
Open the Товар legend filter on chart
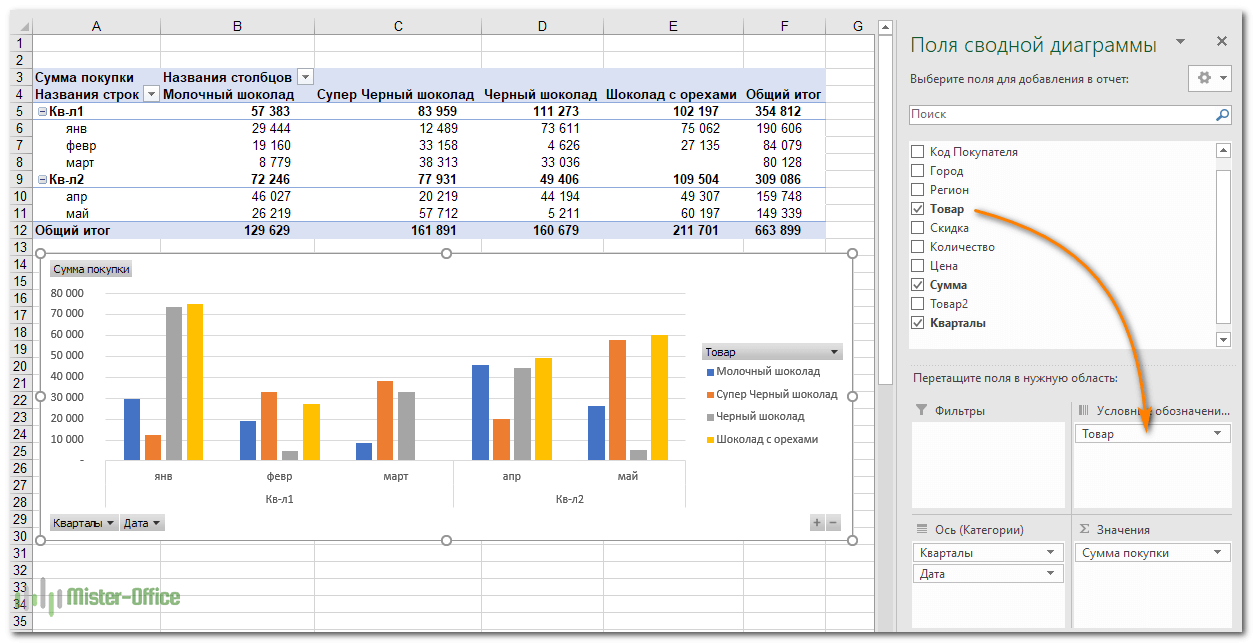point(834,352)
